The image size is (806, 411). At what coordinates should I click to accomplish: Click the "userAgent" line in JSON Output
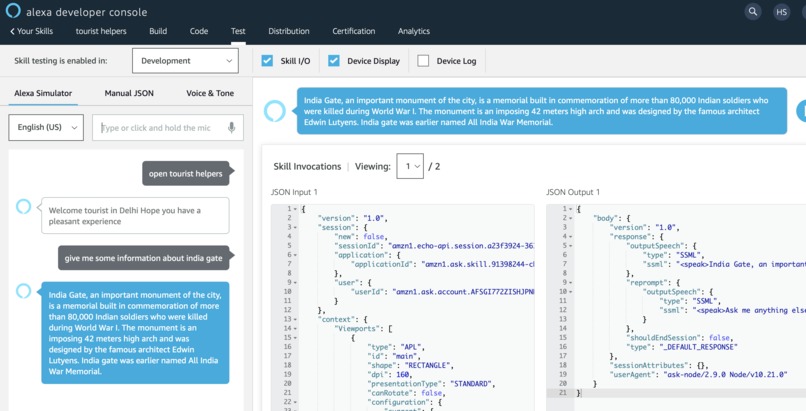pyautogui.click(x=698, y=375)
